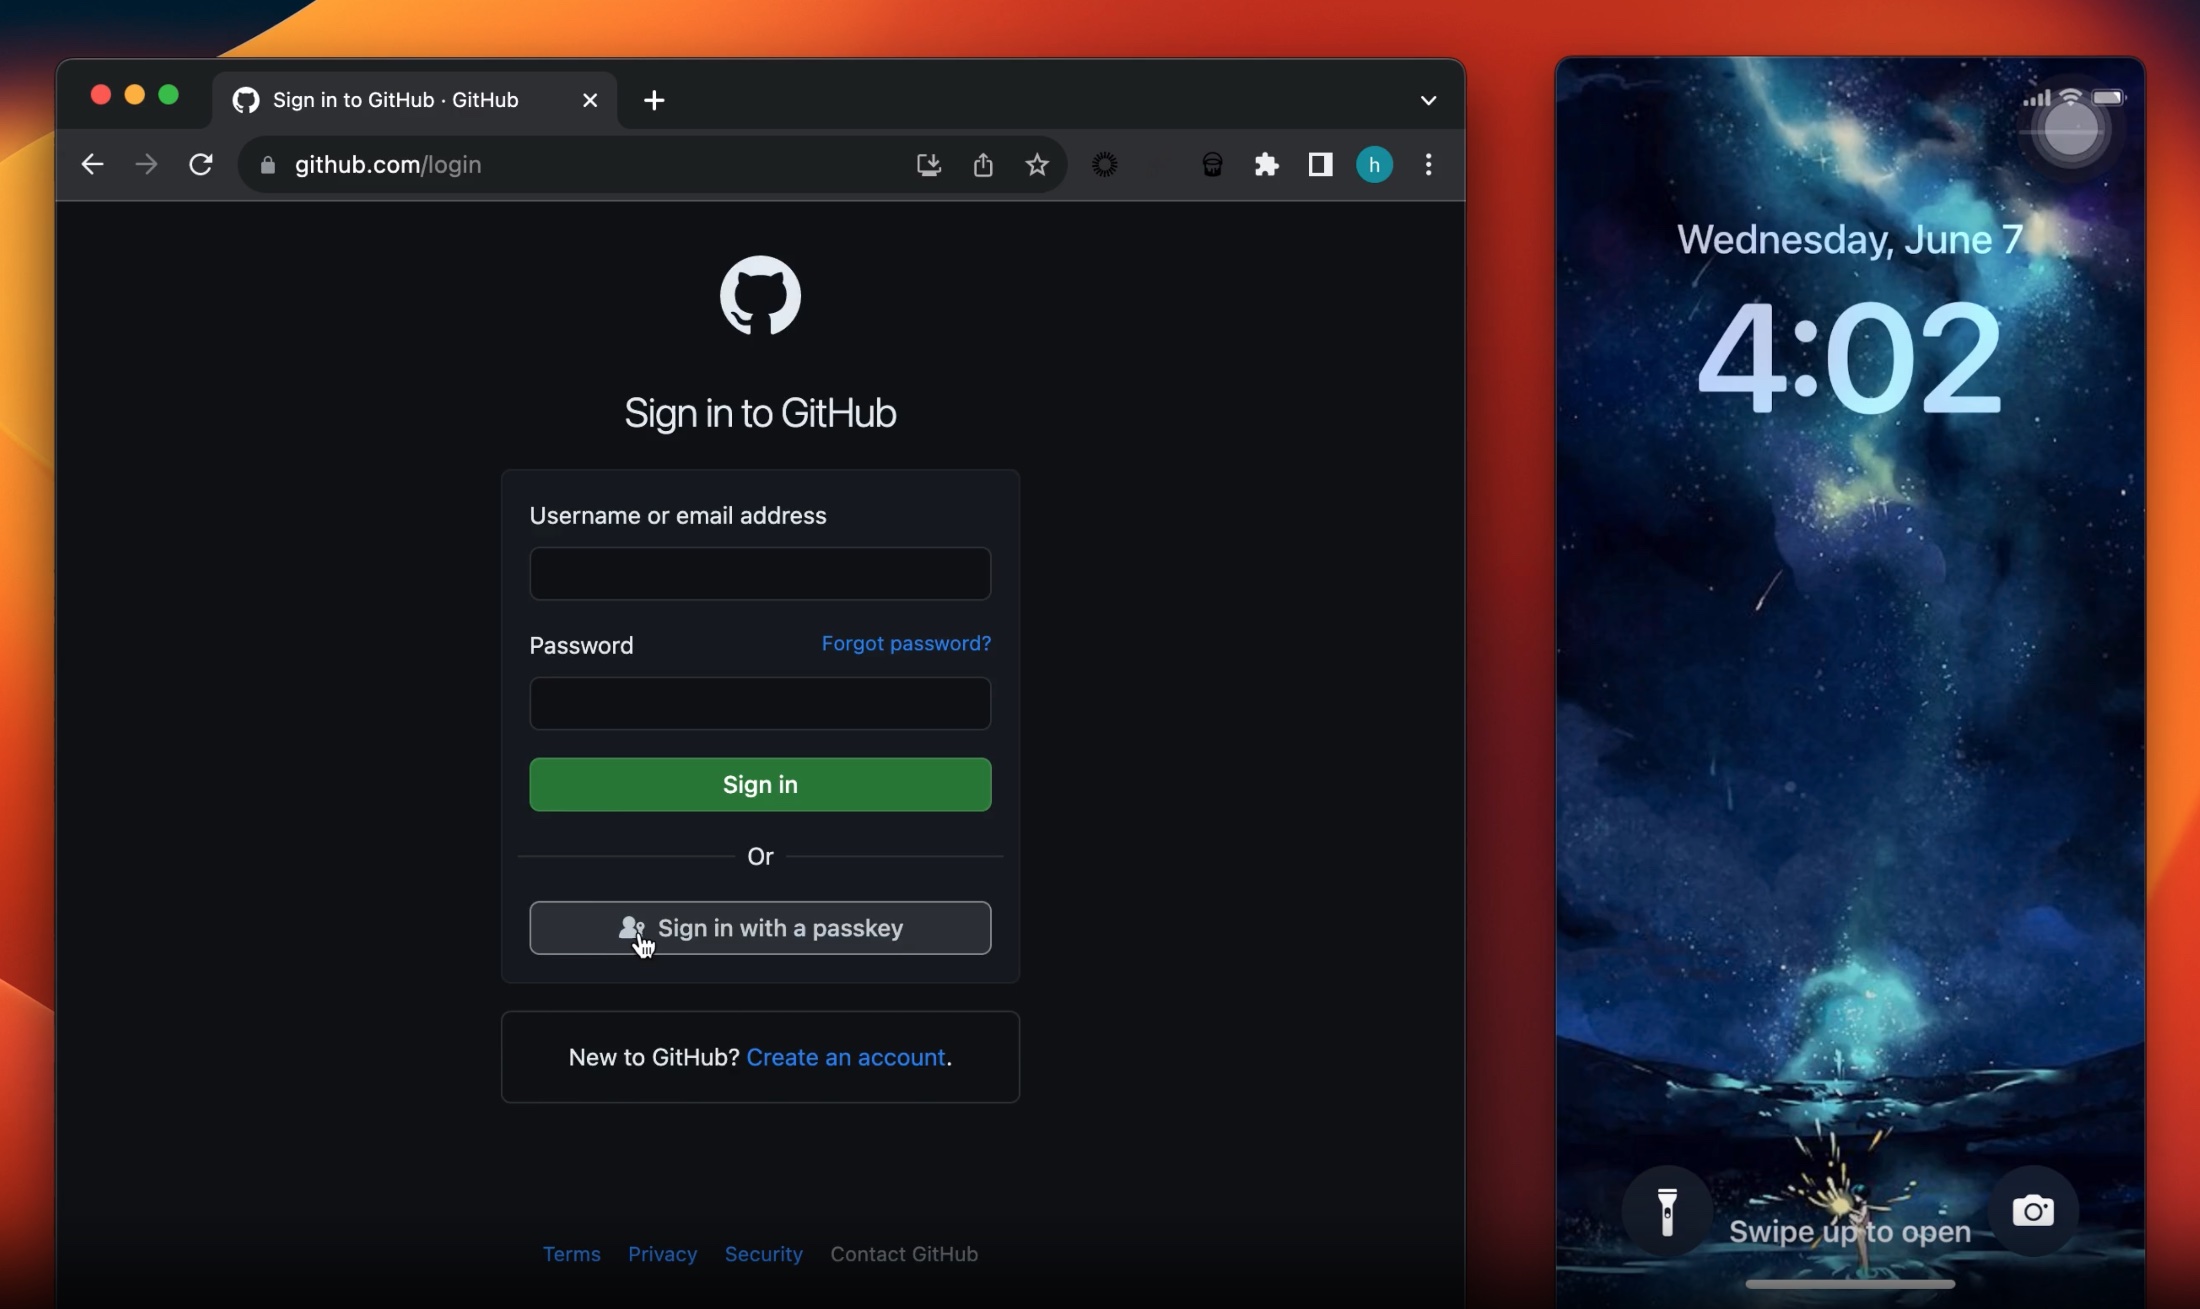Bookmark this page with the star icon
2200x1309 pixels.
coord(1037,164)
